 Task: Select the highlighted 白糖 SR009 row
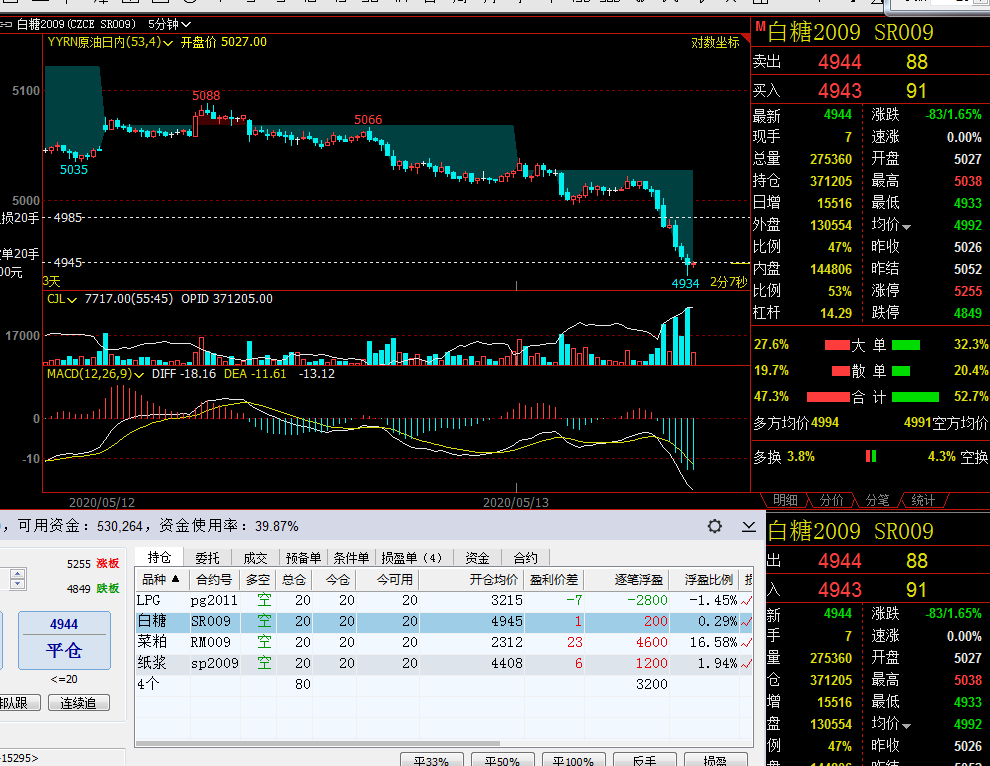pyautogui.click(x=444, y=621)
